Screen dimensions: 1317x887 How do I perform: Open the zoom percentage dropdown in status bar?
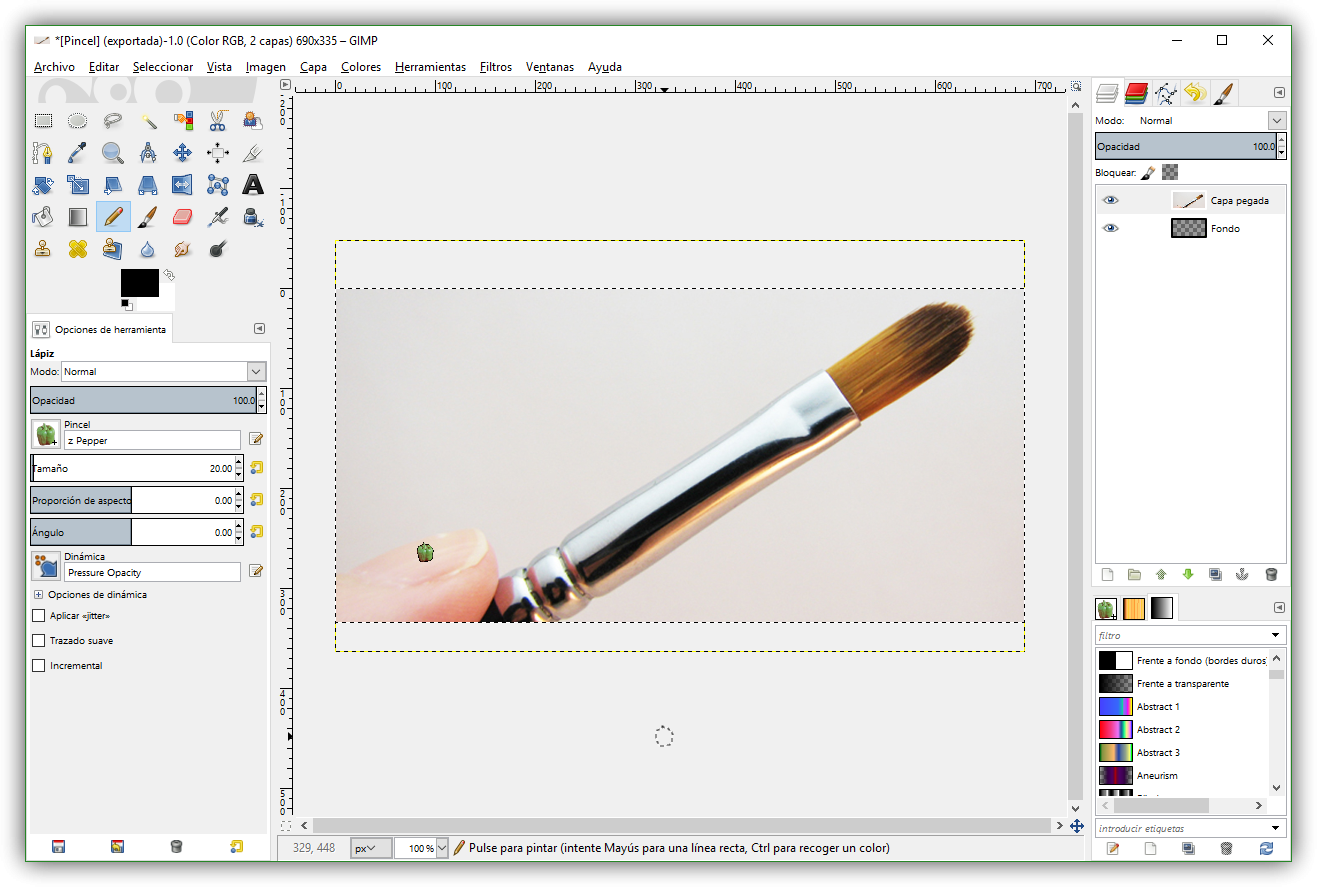point(441,848)
